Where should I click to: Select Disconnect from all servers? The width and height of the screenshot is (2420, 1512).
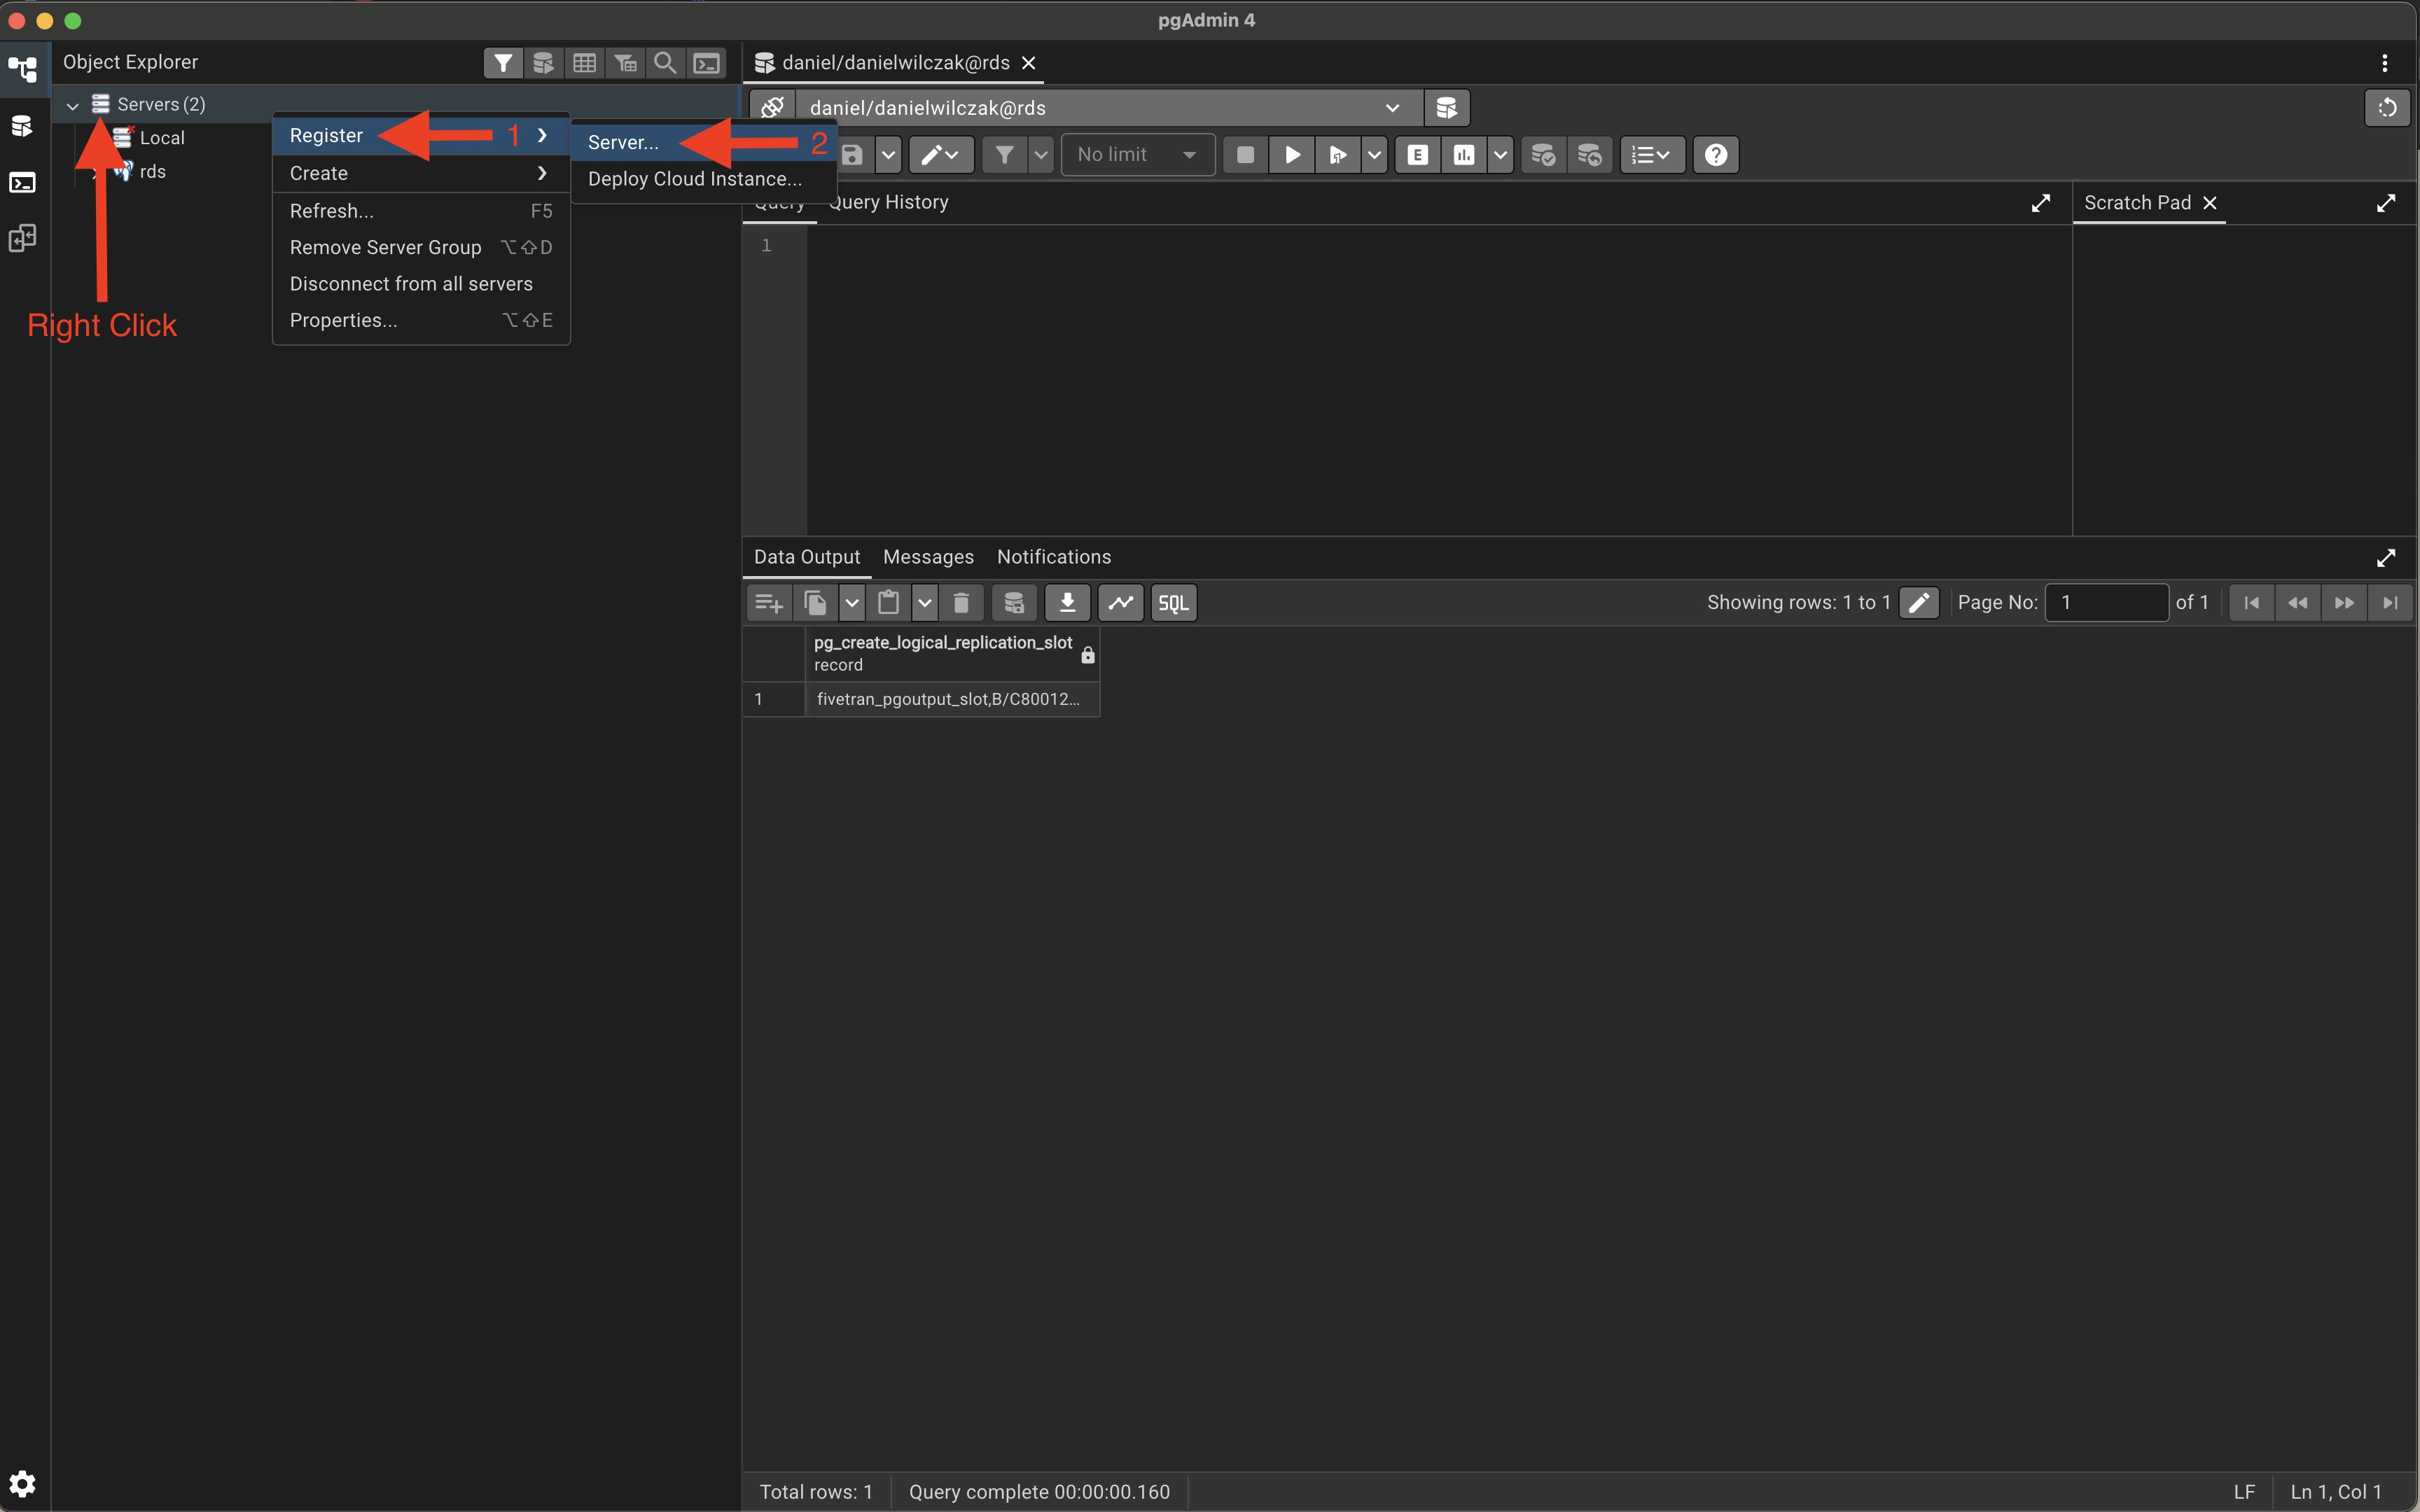pos(411,284)
